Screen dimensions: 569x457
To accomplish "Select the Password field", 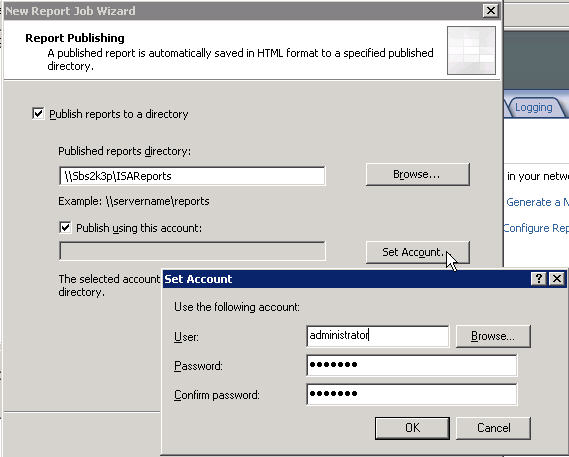I will click(412, 365).
